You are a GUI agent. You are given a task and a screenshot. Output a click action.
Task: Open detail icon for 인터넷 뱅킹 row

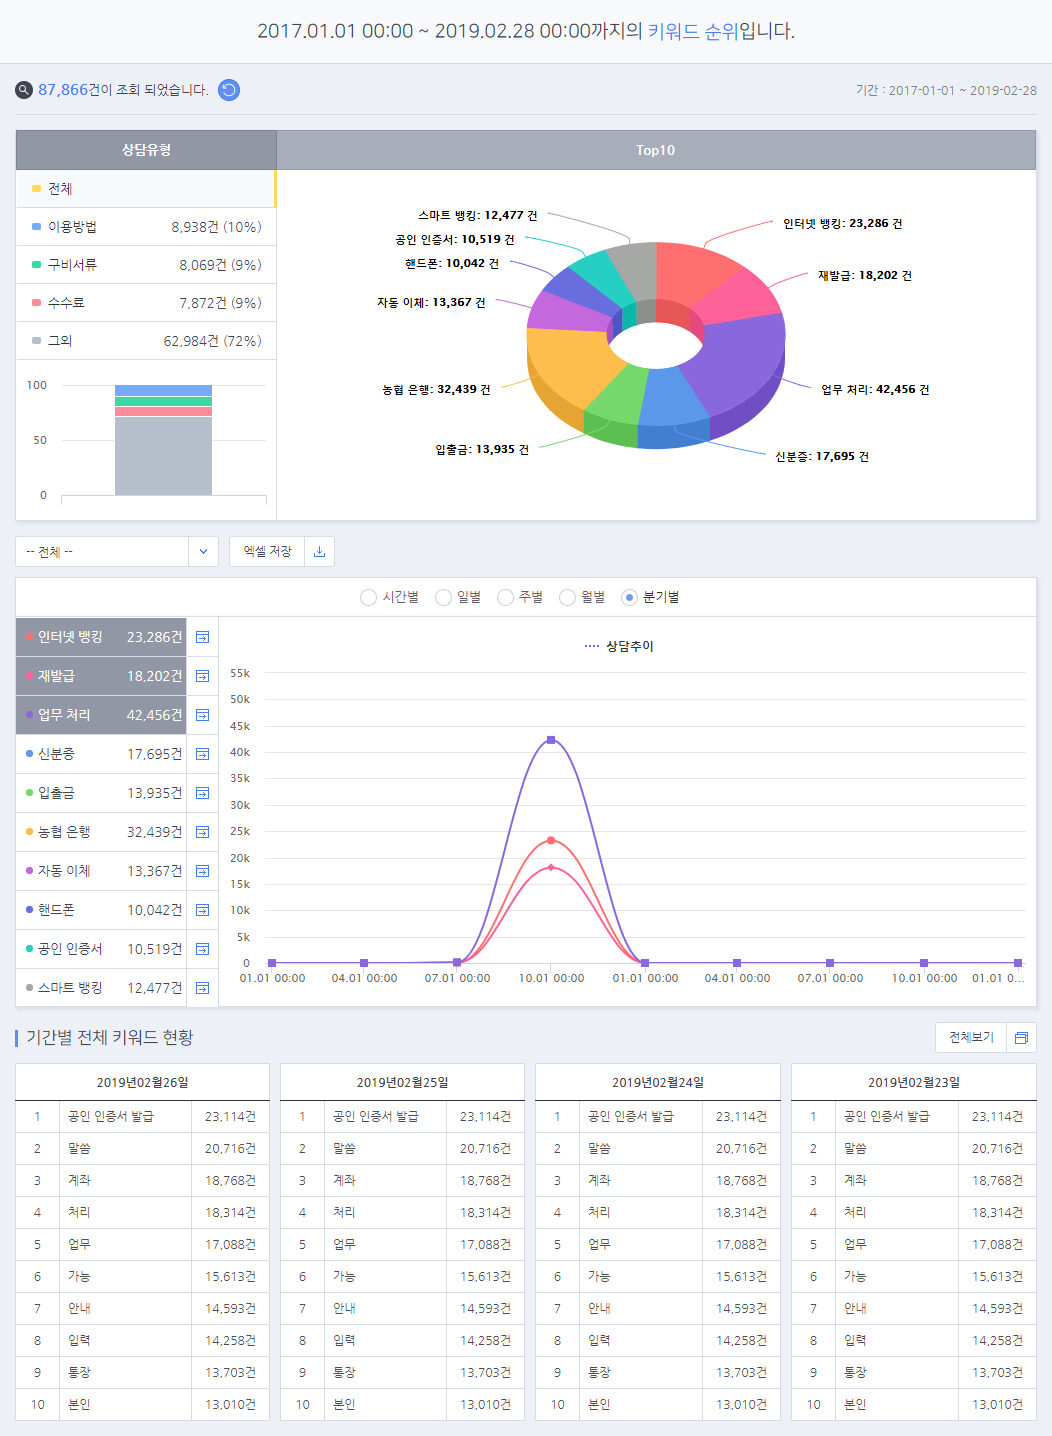(x=203, y=637)
